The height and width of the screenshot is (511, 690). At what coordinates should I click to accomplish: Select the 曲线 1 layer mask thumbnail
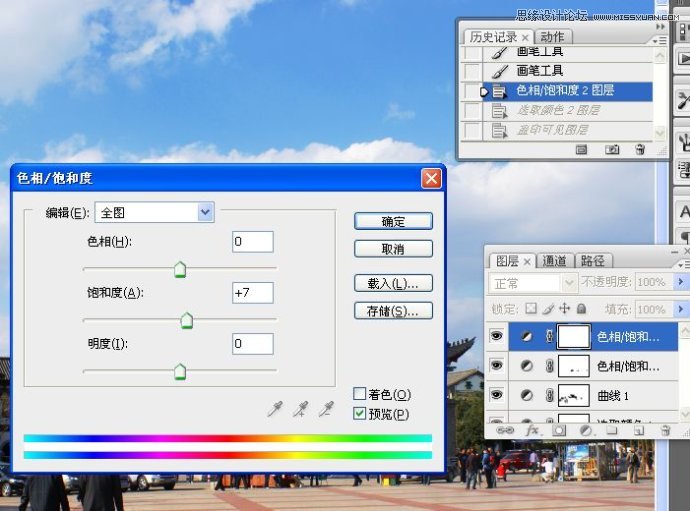click(574, 395)
